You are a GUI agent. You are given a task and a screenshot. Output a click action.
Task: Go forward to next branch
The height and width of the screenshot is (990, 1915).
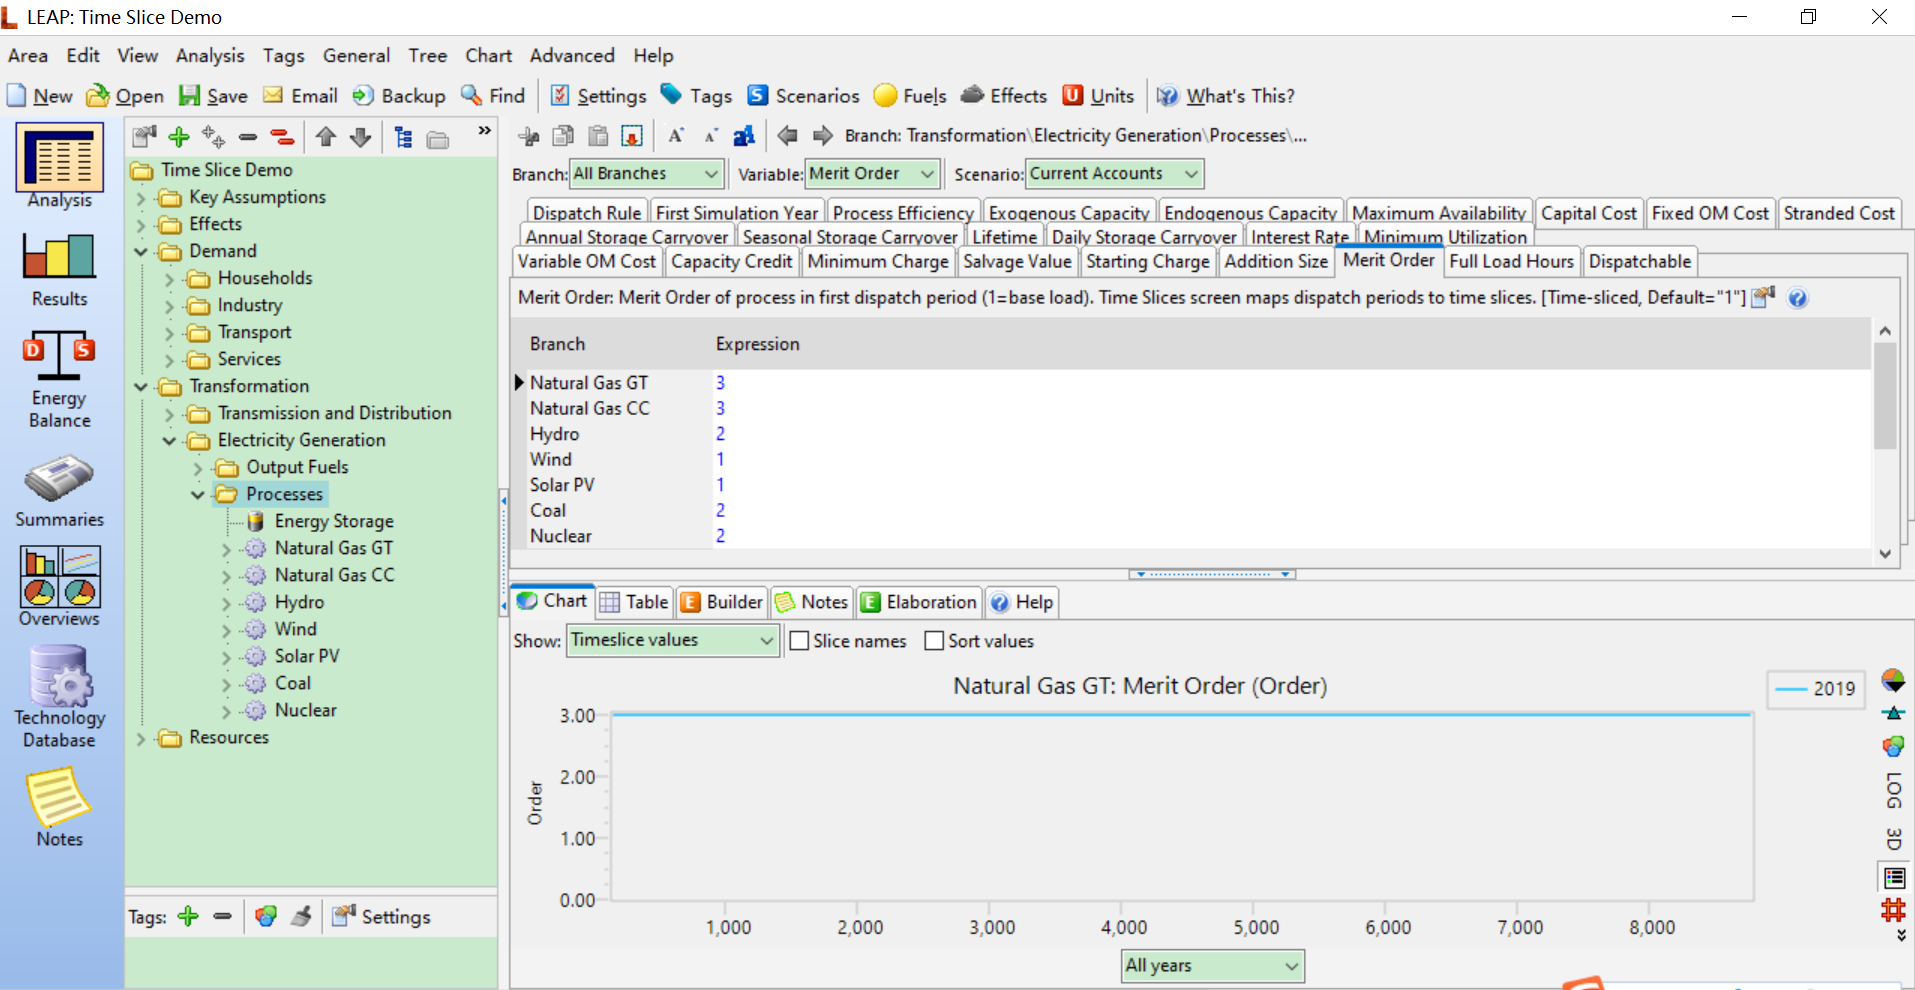click(x=822, y=135)
